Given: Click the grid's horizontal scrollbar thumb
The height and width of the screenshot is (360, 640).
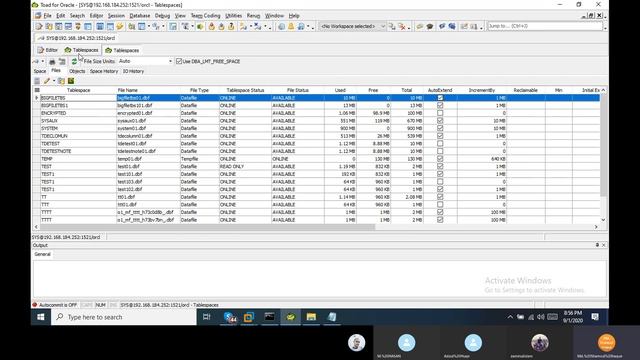Looking at the screenshot, I should pos(207,227).
